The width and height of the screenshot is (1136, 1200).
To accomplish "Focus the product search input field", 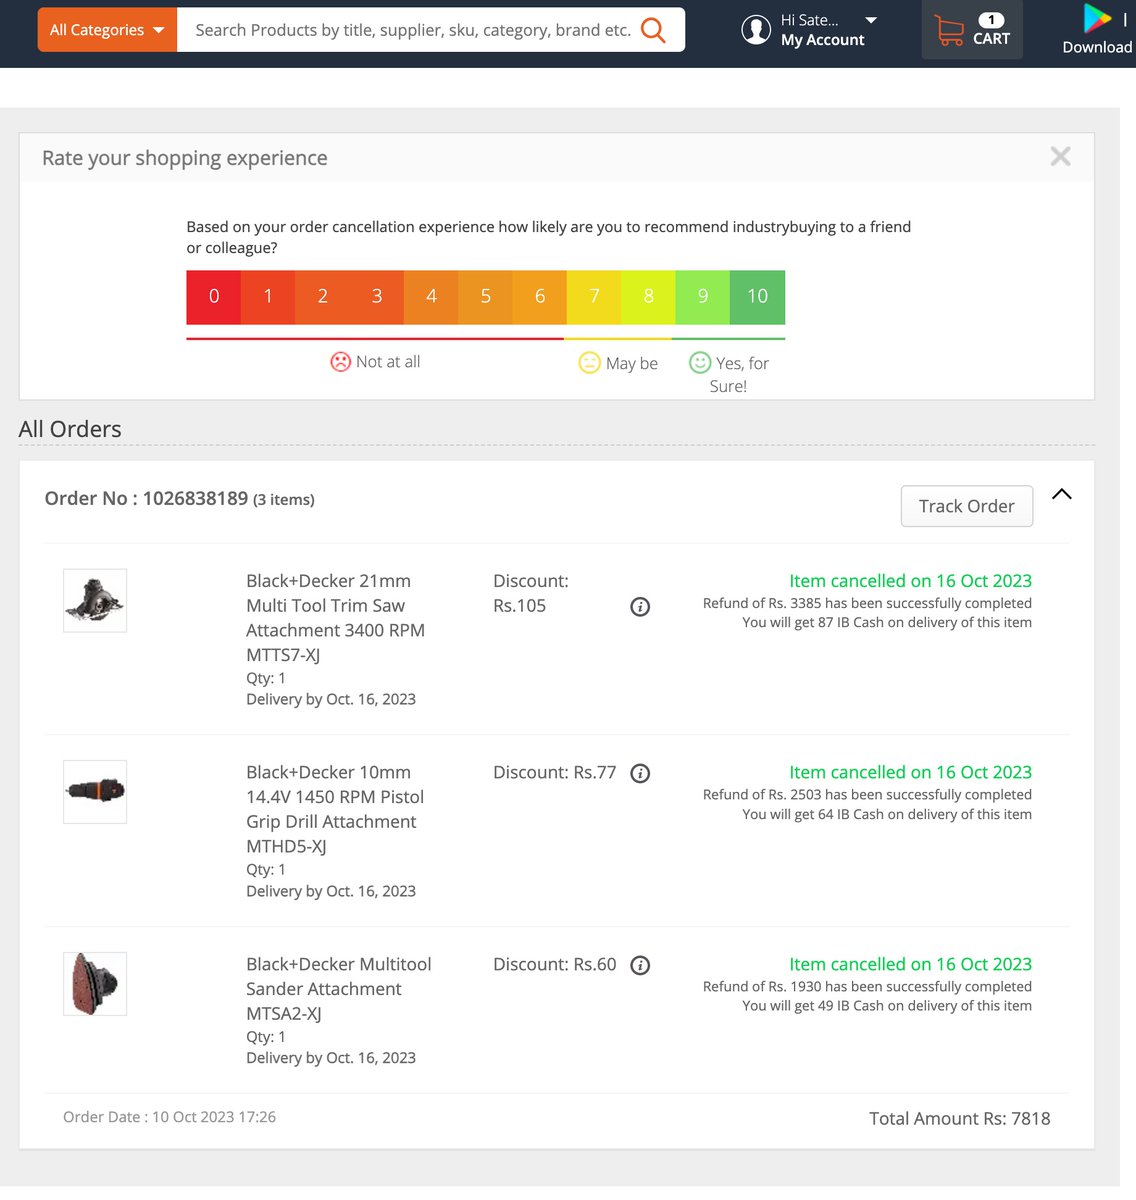I will 412,30.
